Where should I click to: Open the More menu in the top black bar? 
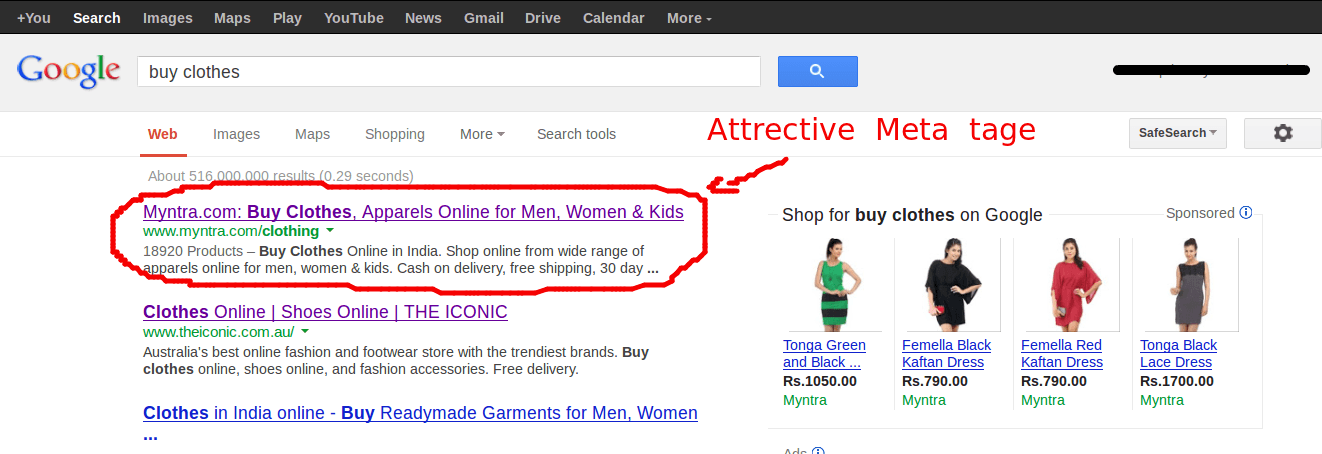tap(689, 18)
